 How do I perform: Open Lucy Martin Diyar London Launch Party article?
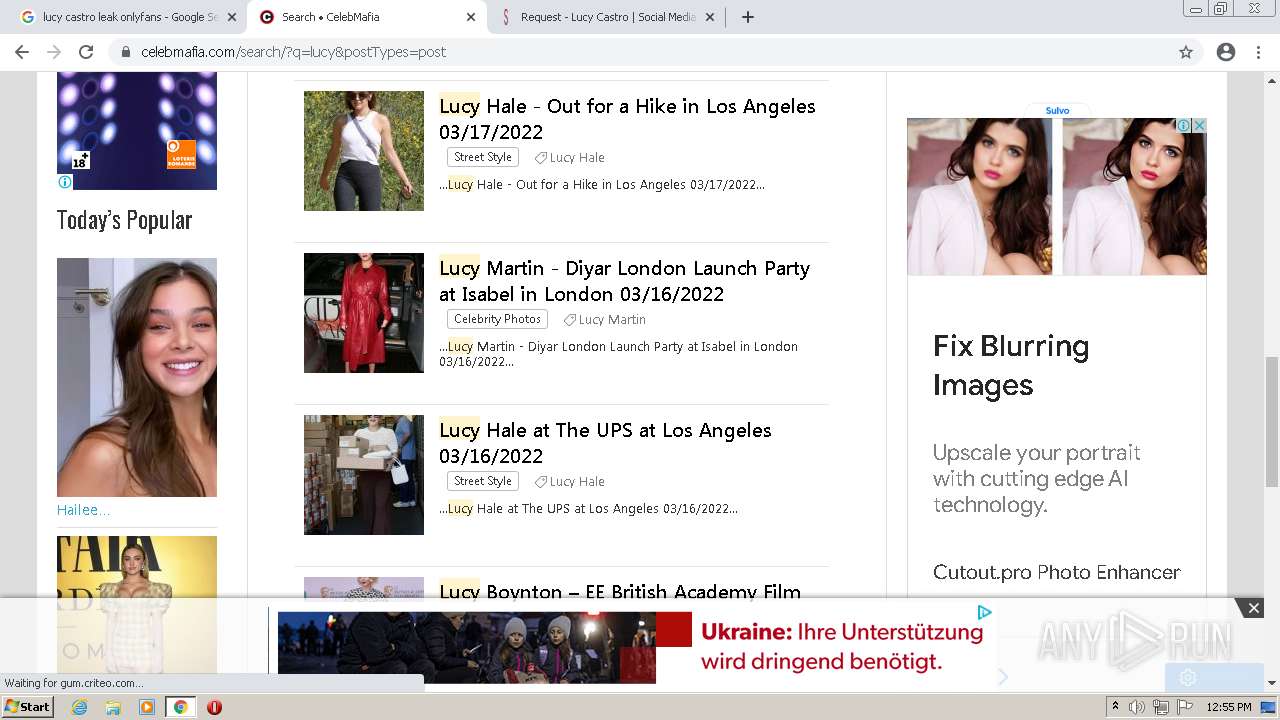[624, 281]
